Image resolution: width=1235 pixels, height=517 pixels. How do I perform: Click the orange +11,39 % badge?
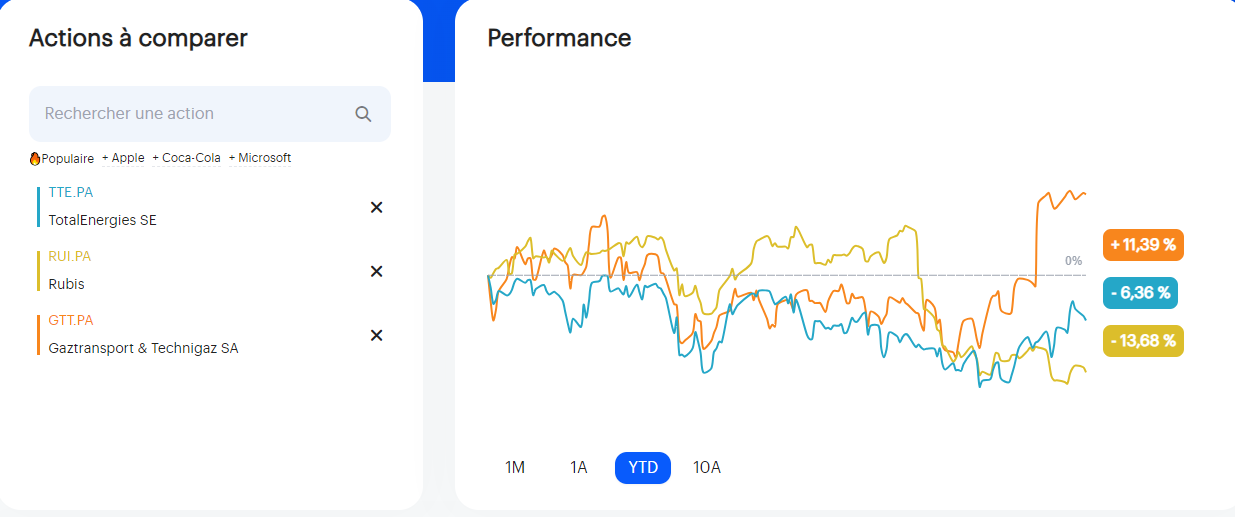[x=1143, y=245]
